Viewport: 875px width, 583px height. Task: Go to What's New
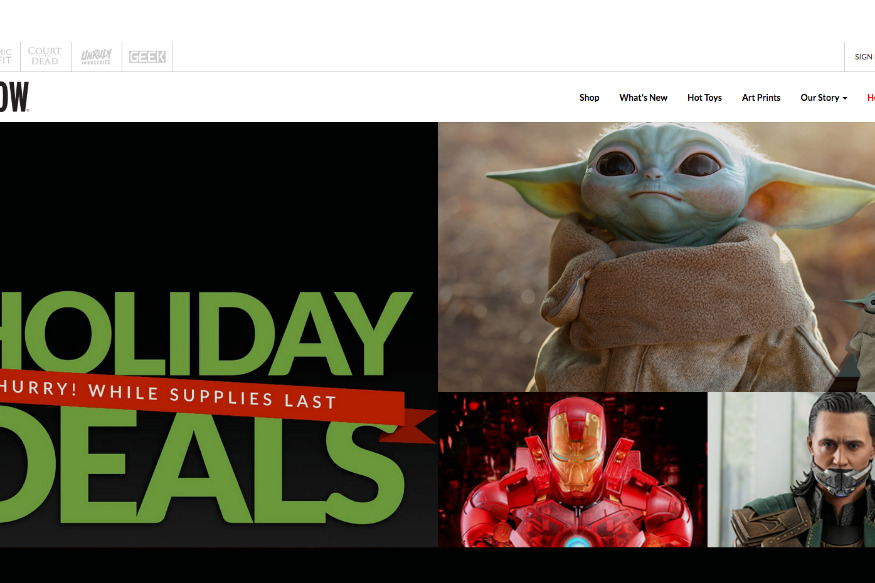643,98
